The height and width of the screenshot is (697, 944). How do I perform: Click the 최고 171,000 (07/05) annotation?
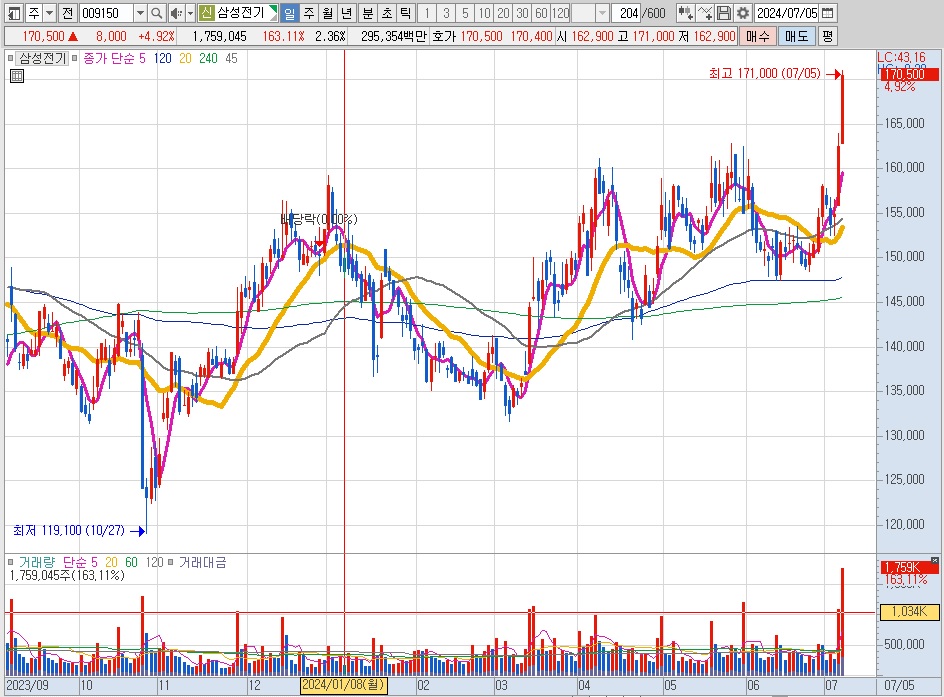tap(765, 73)
